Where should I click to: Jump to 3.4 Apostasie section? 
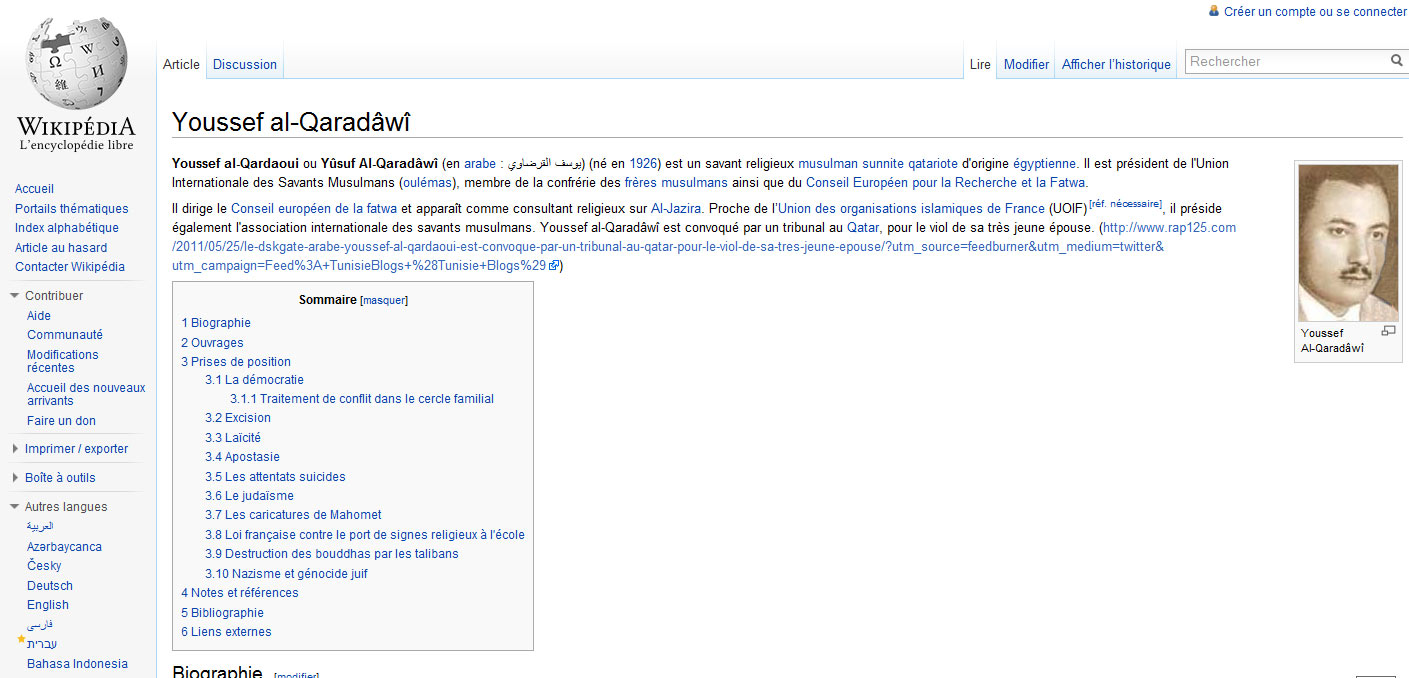click(x=243, y=457)
